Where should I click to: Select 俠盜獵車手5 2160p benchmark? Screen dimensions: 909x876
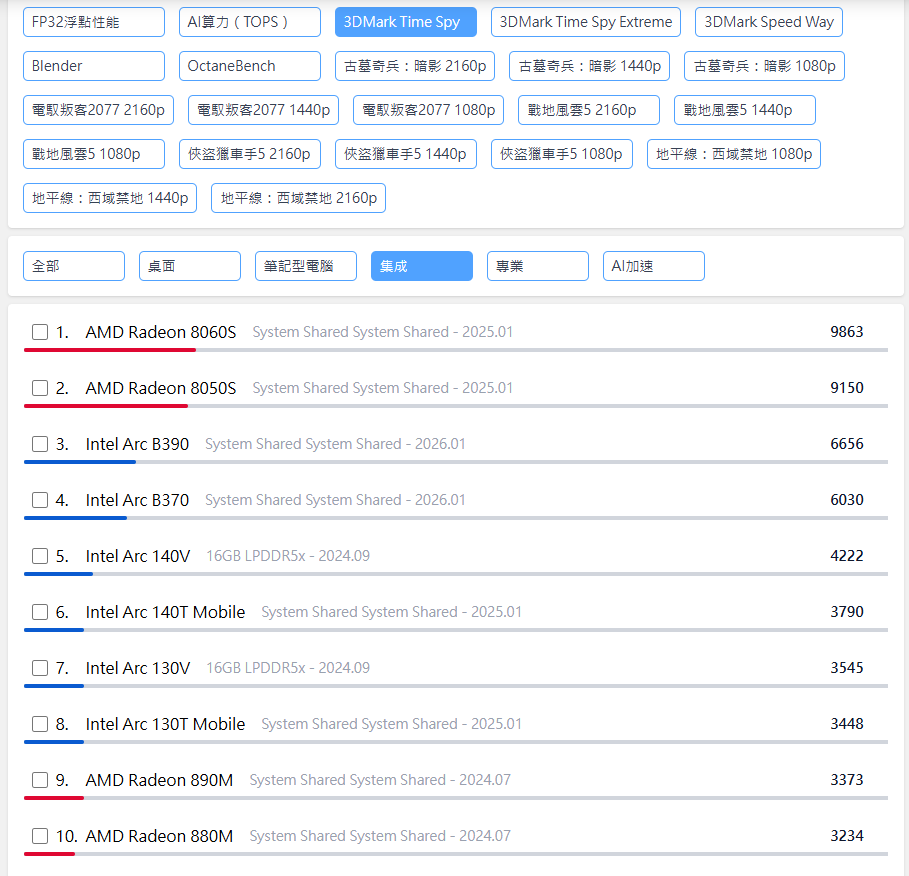coord(250,154)
